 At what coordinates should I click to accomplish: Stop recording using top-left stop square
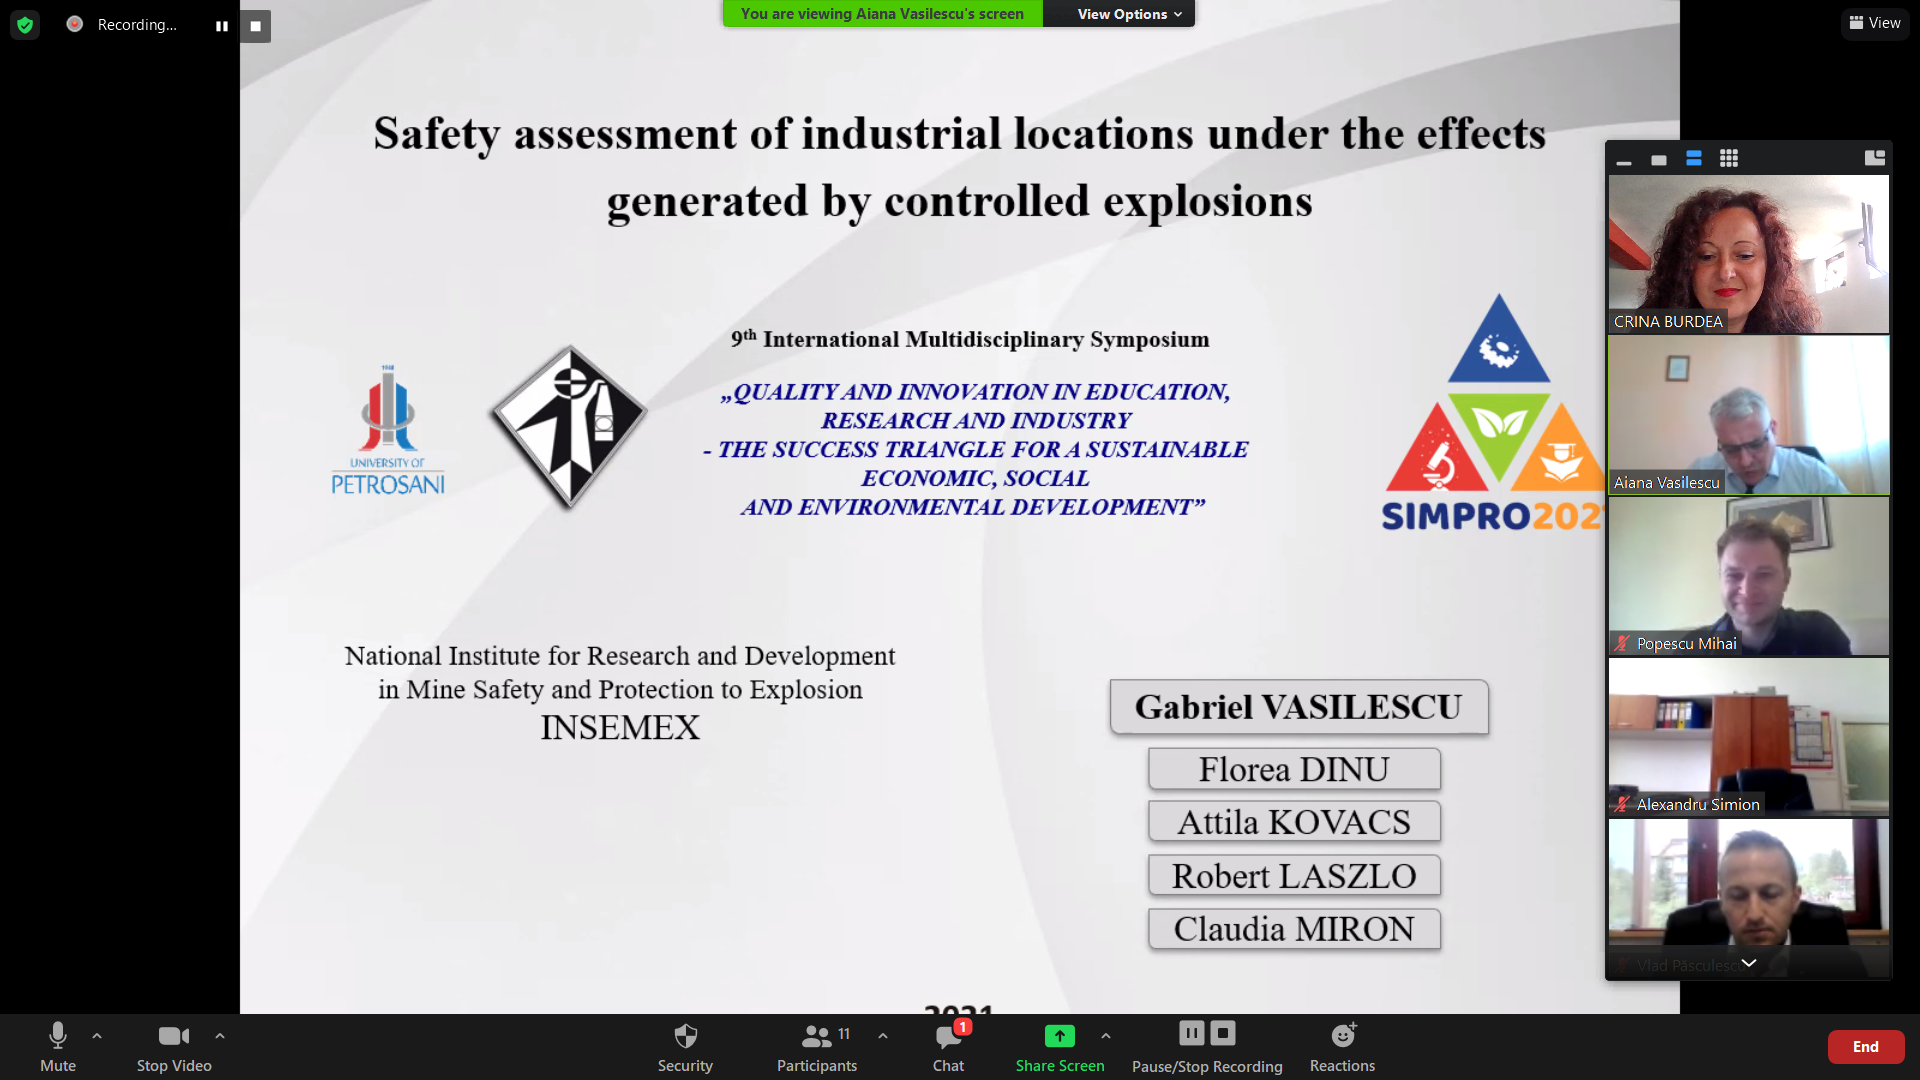point(256,26)
